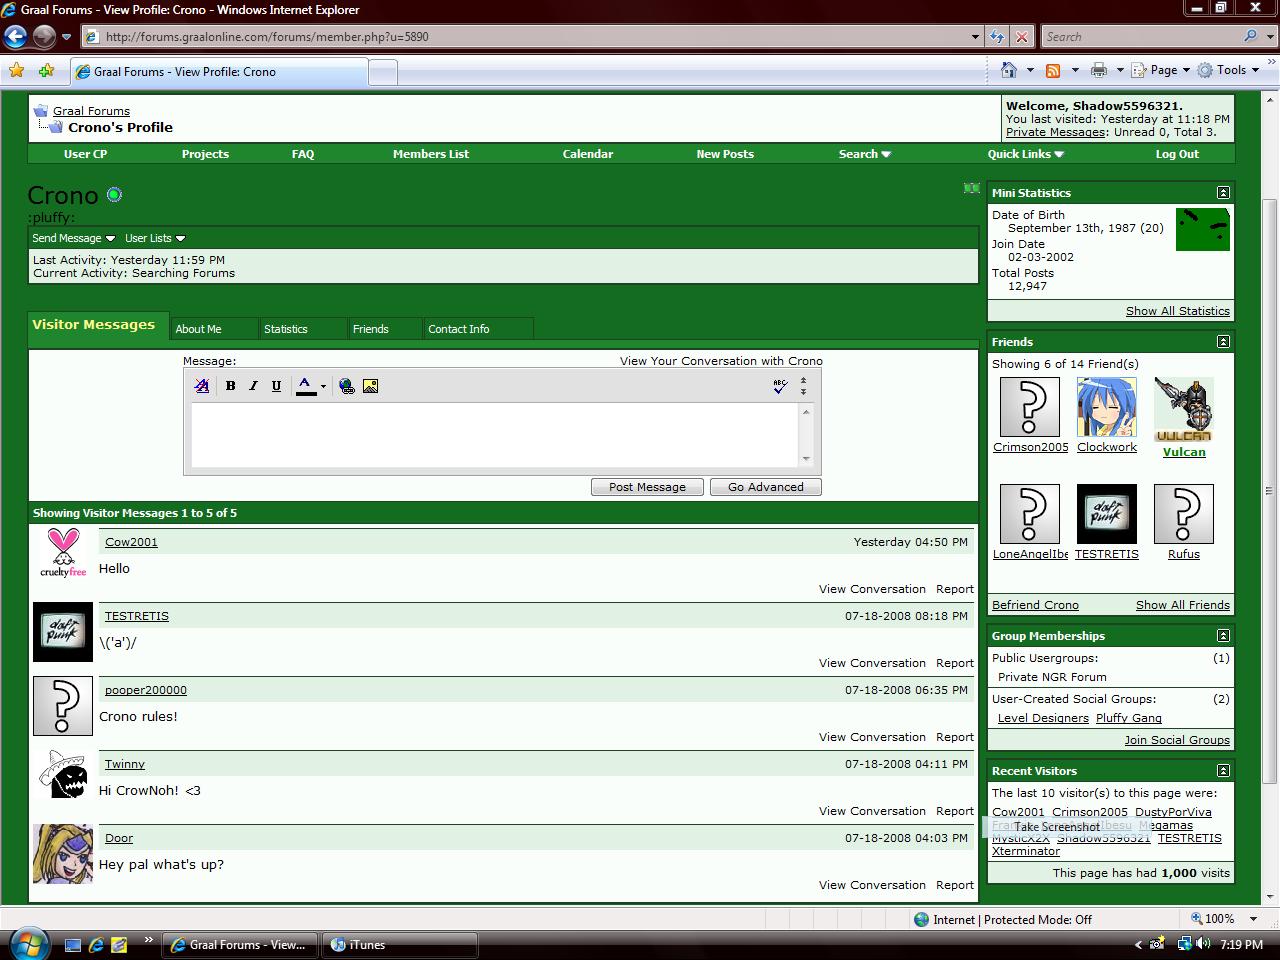1280x960 pixels.
Task: Click inside the visitor message text area
Action: pos(495,435)
